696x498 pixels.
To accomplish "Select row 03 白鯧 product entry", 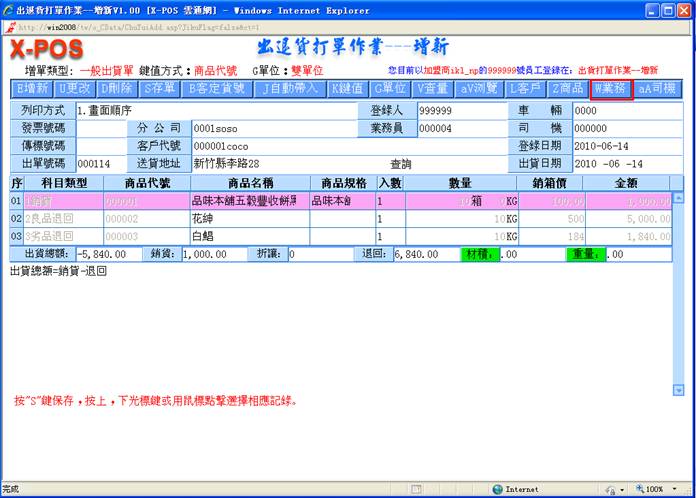I will [247, 235].
